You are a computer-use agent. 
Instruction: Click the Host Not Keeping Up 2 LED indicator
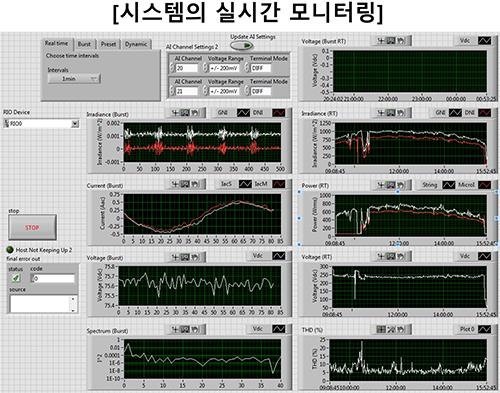[x=10, y=250]
